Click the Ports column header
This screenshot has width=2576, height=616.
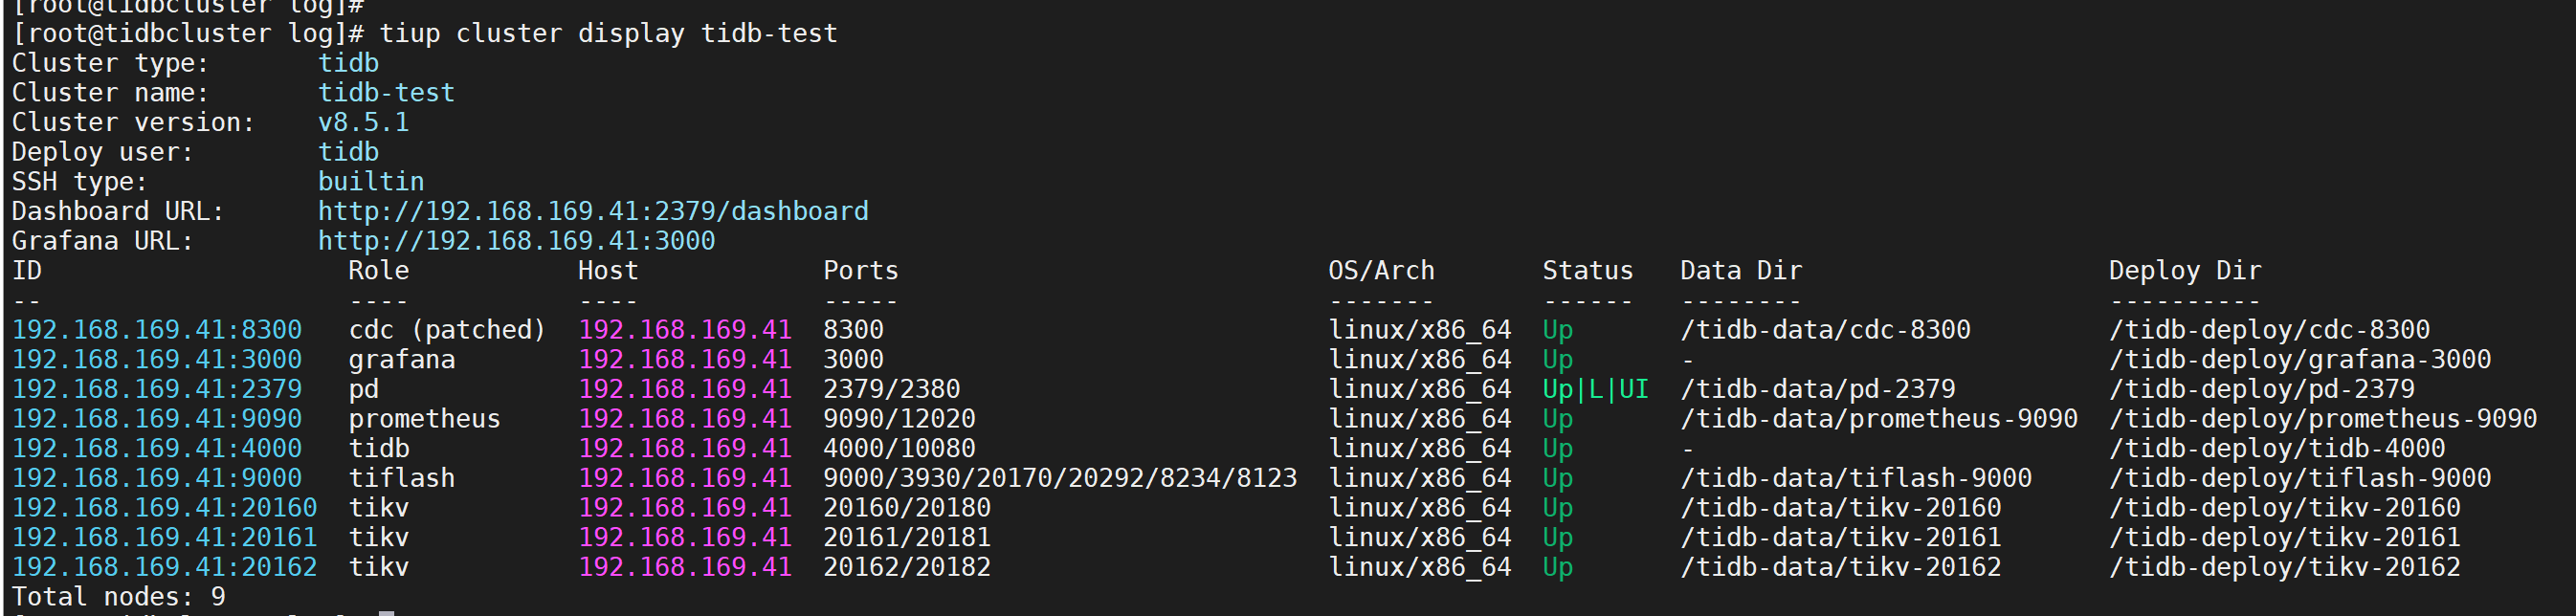pos(860,271)
